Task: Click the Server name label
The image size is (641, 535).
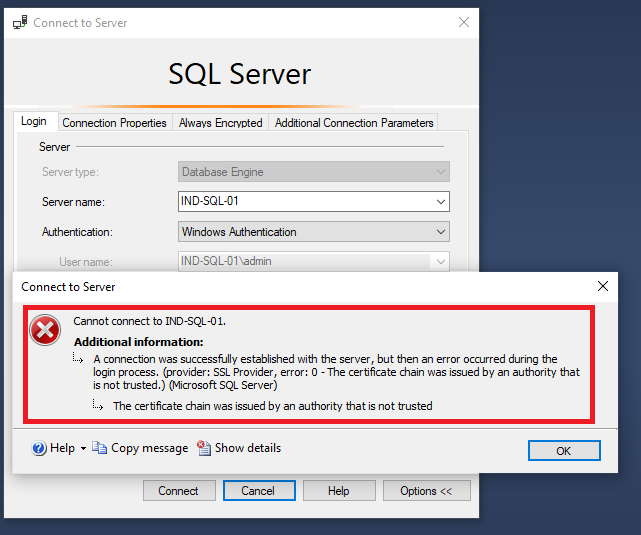Action: [73, 202]
